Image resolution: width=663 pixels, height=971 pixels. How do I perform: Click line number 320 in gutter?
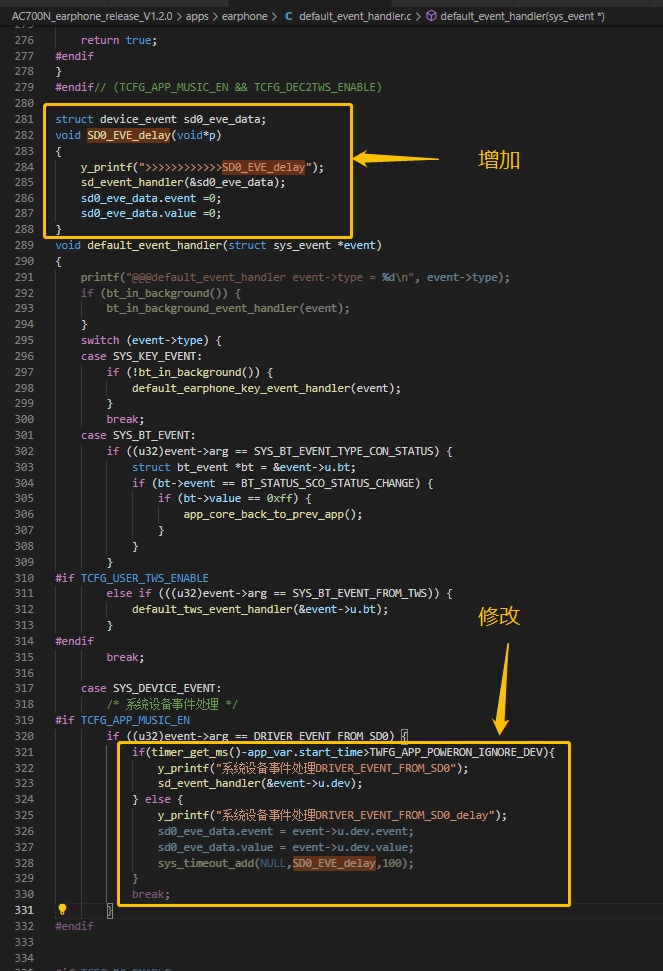click(x=24, y=736)
